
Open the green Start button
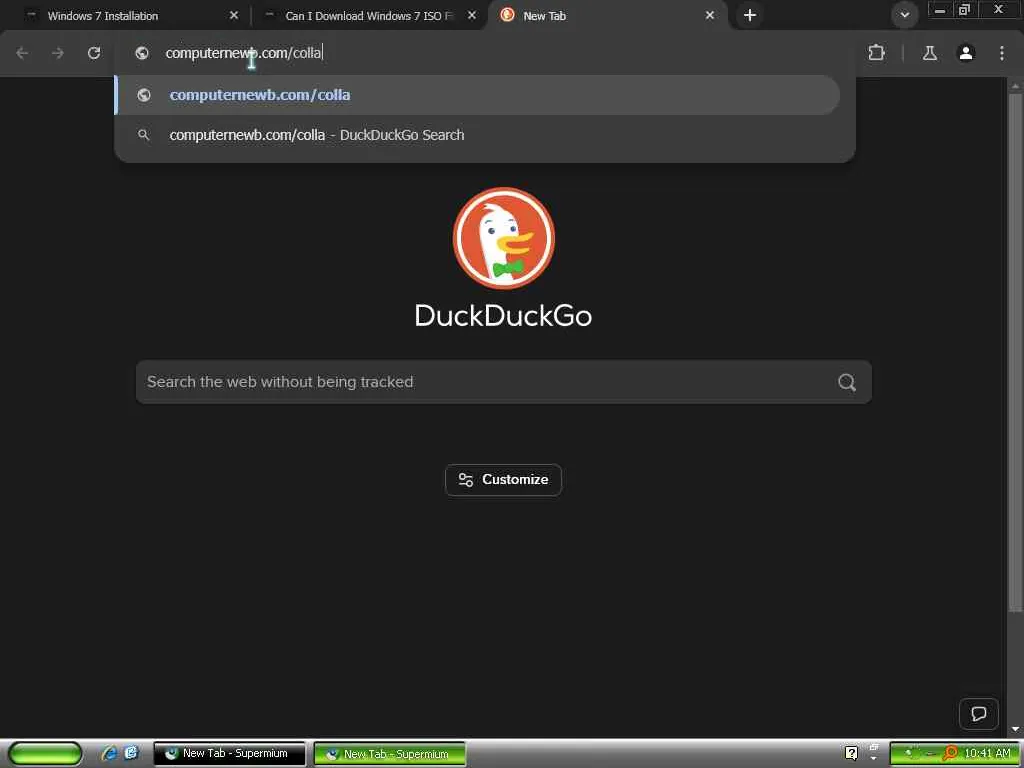tap(45, 754)
